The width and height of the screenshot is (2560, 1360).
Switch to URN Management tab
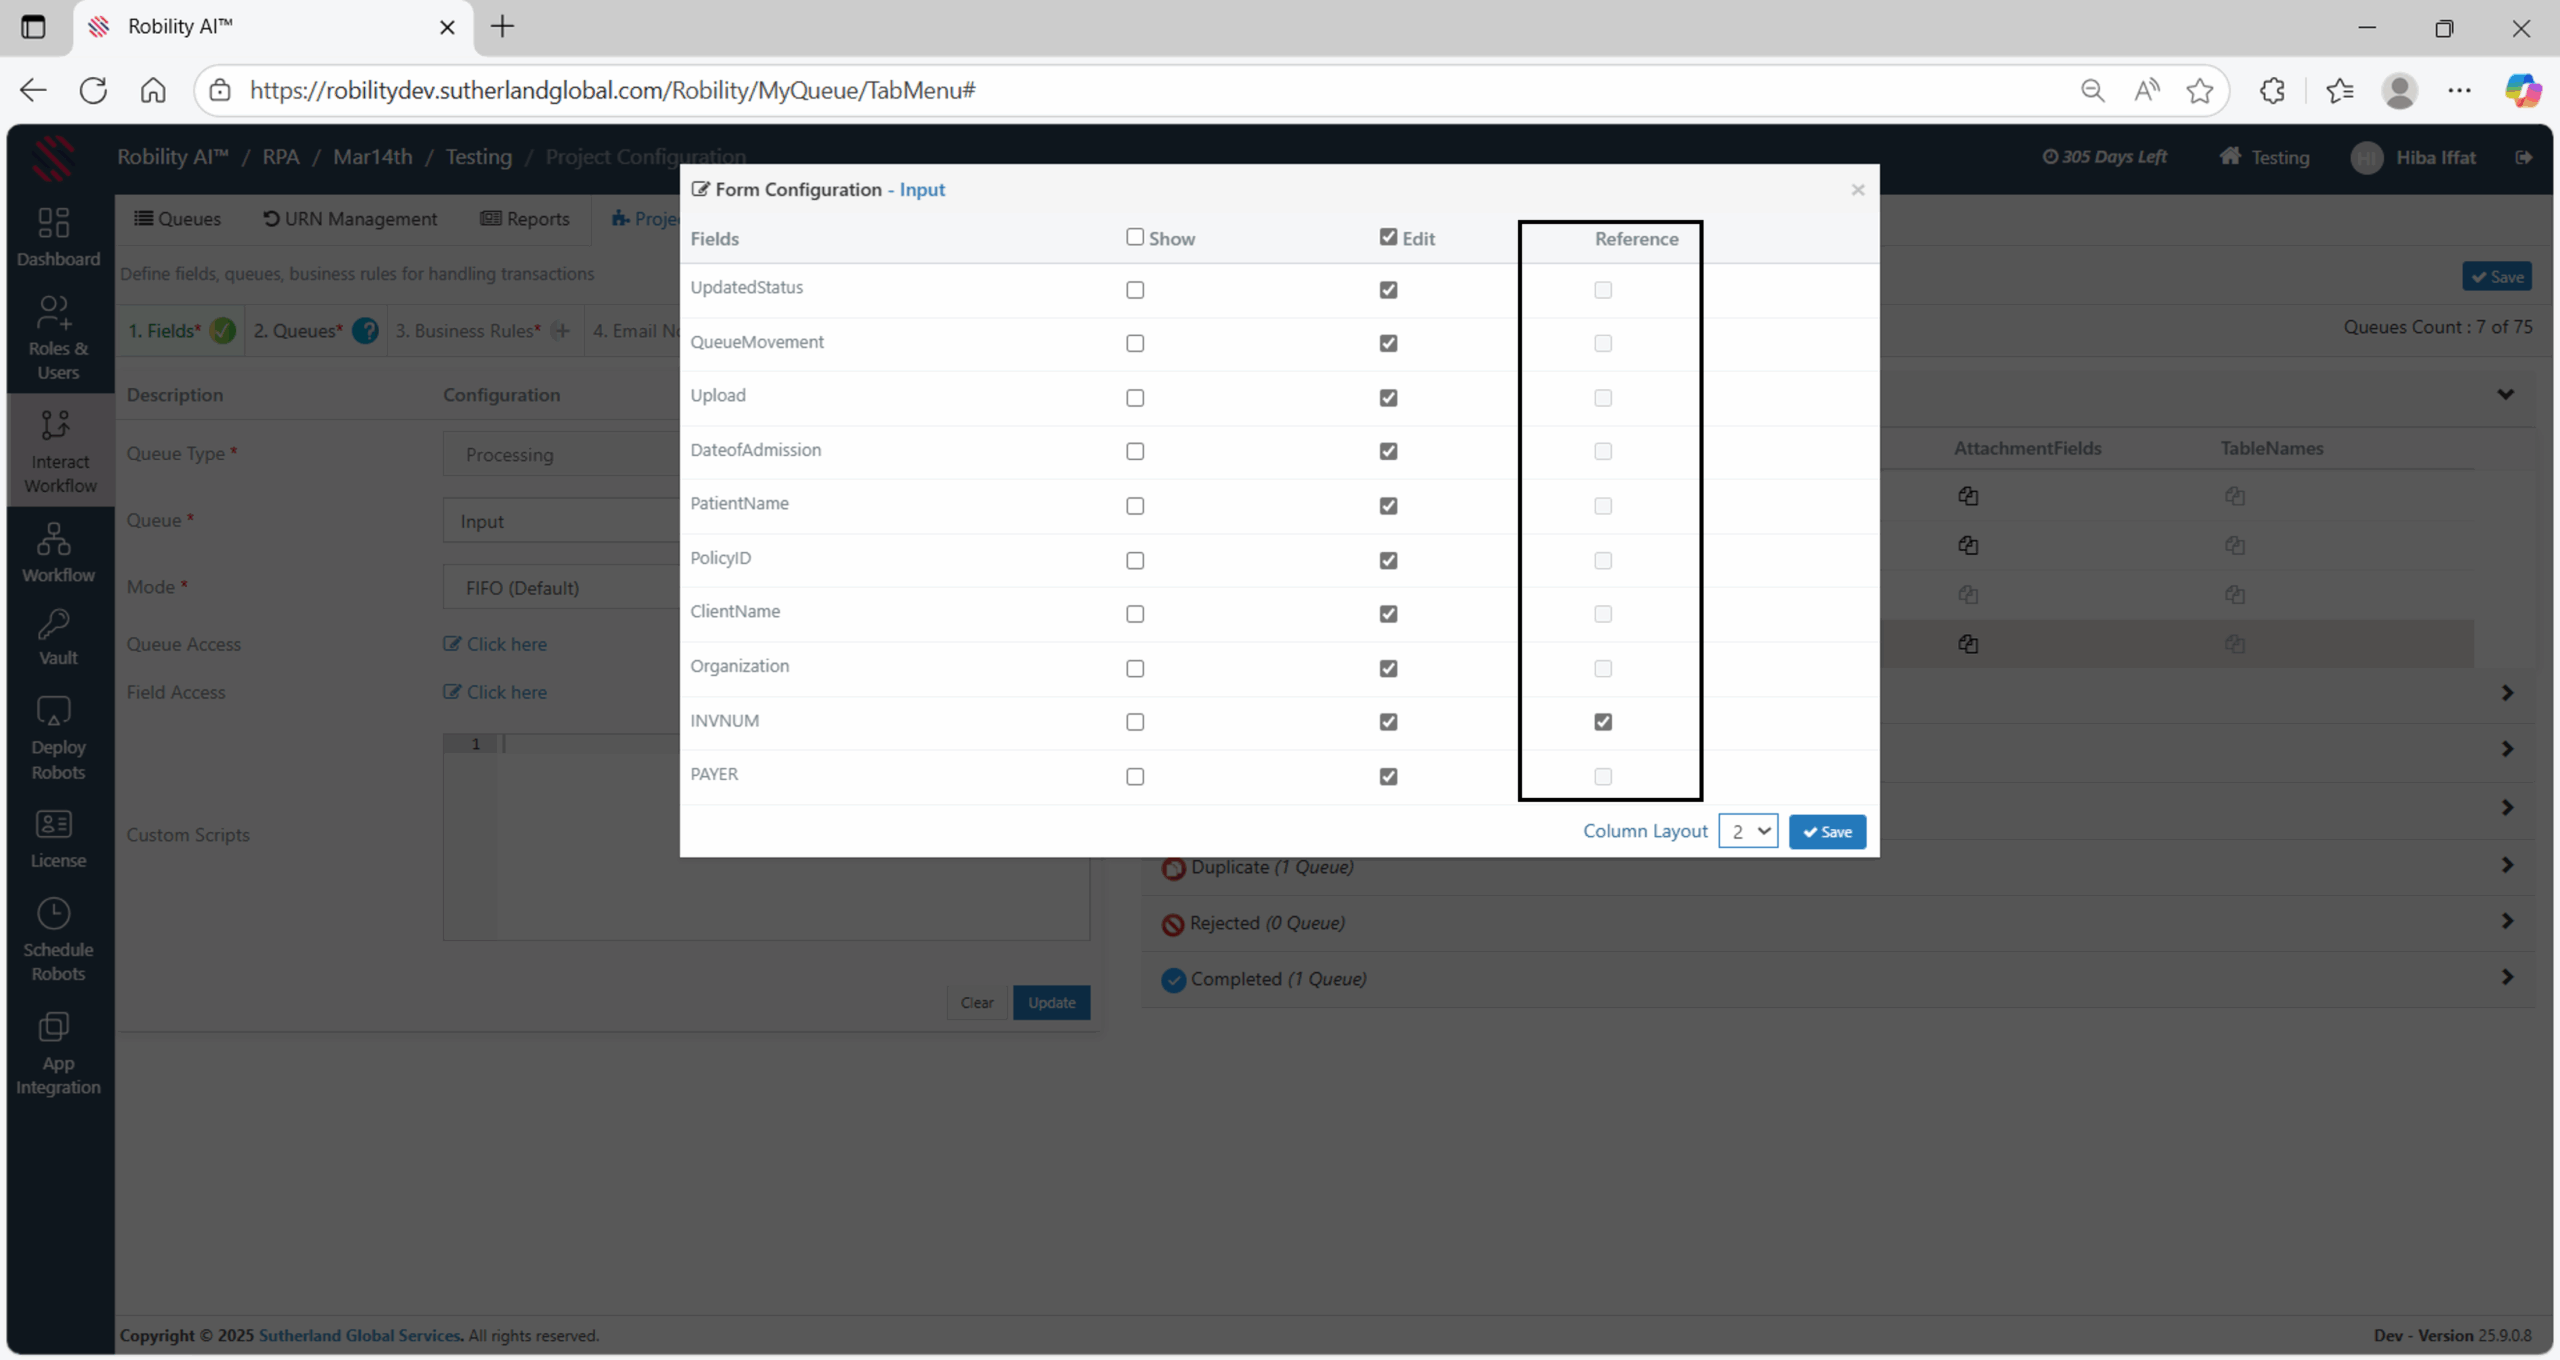[350, 219]
